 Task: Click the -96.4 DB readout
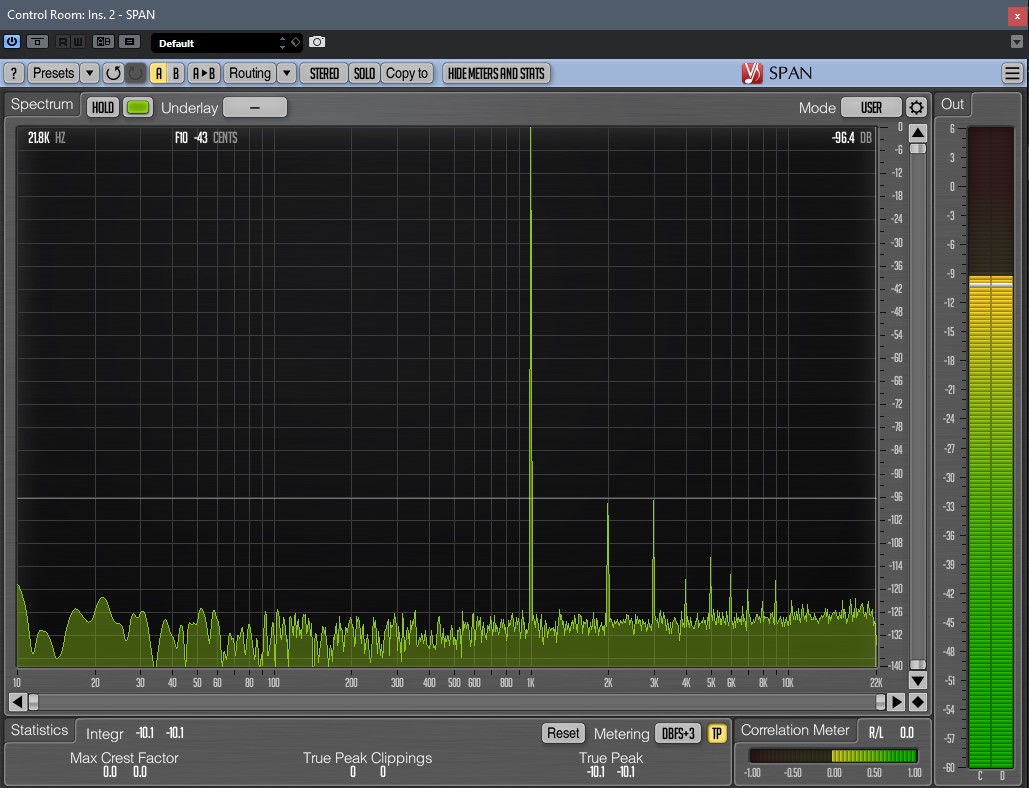pos(851,138)
